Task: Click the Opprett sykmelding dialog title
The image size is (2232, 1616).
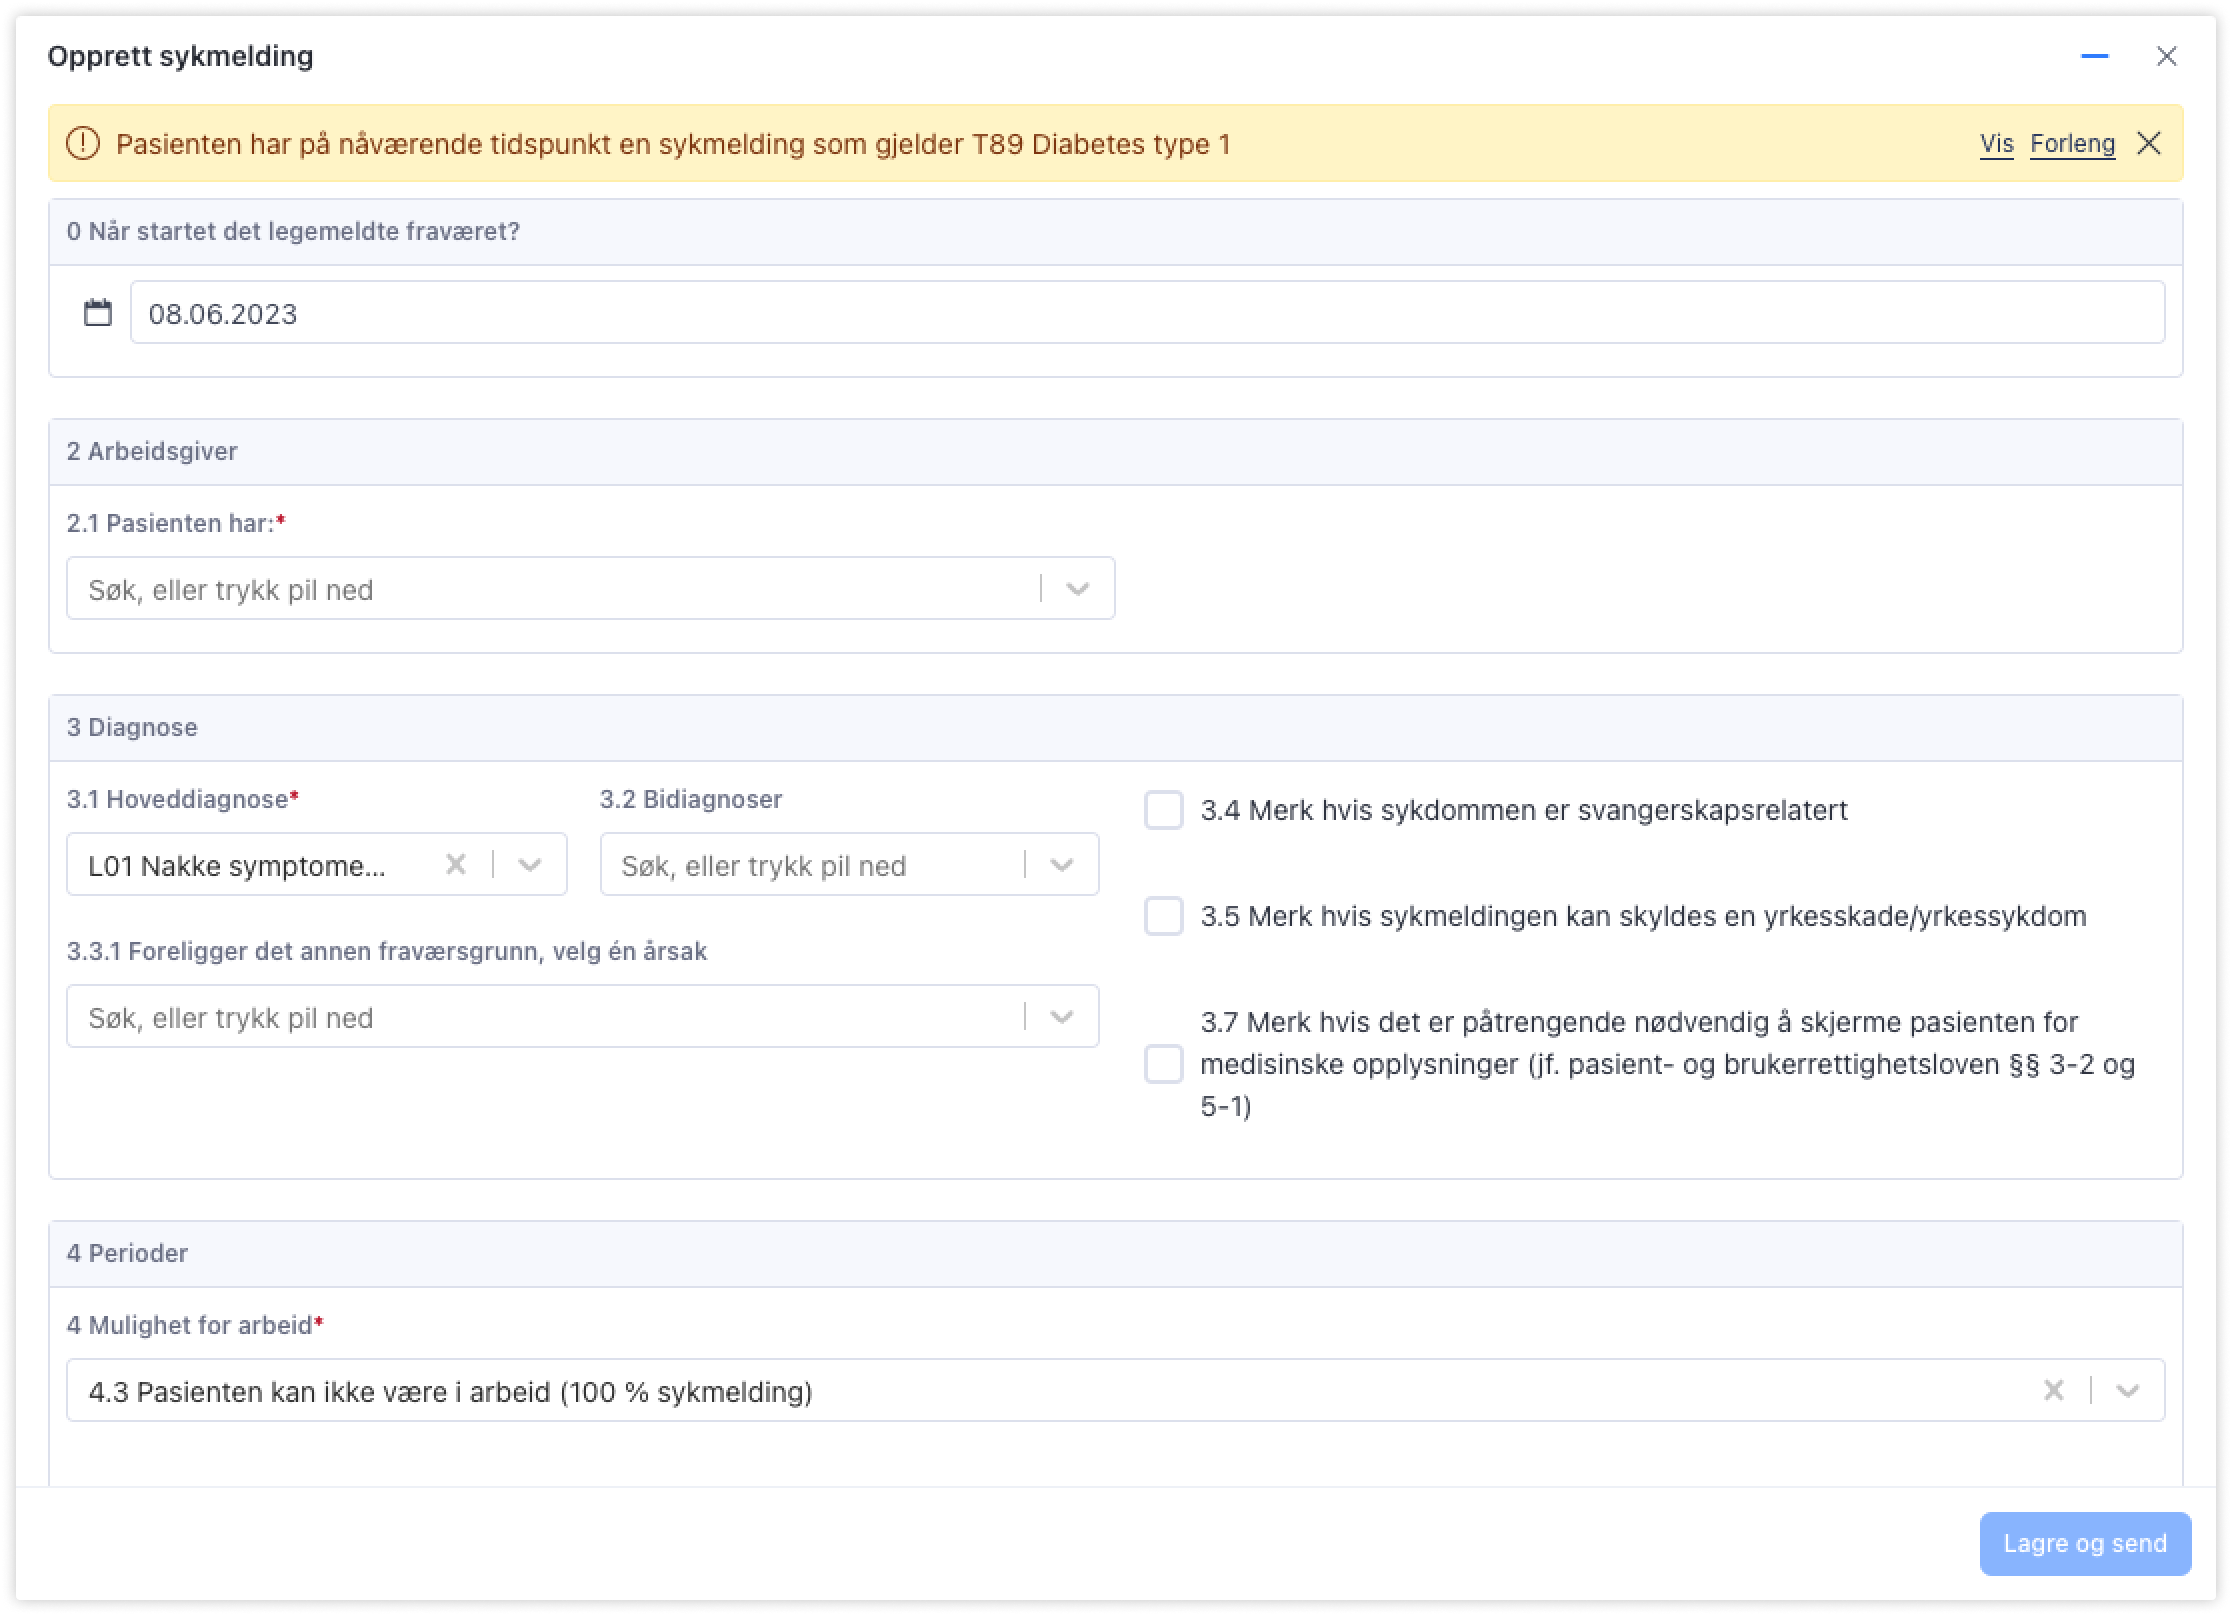Action: [181, 56]
